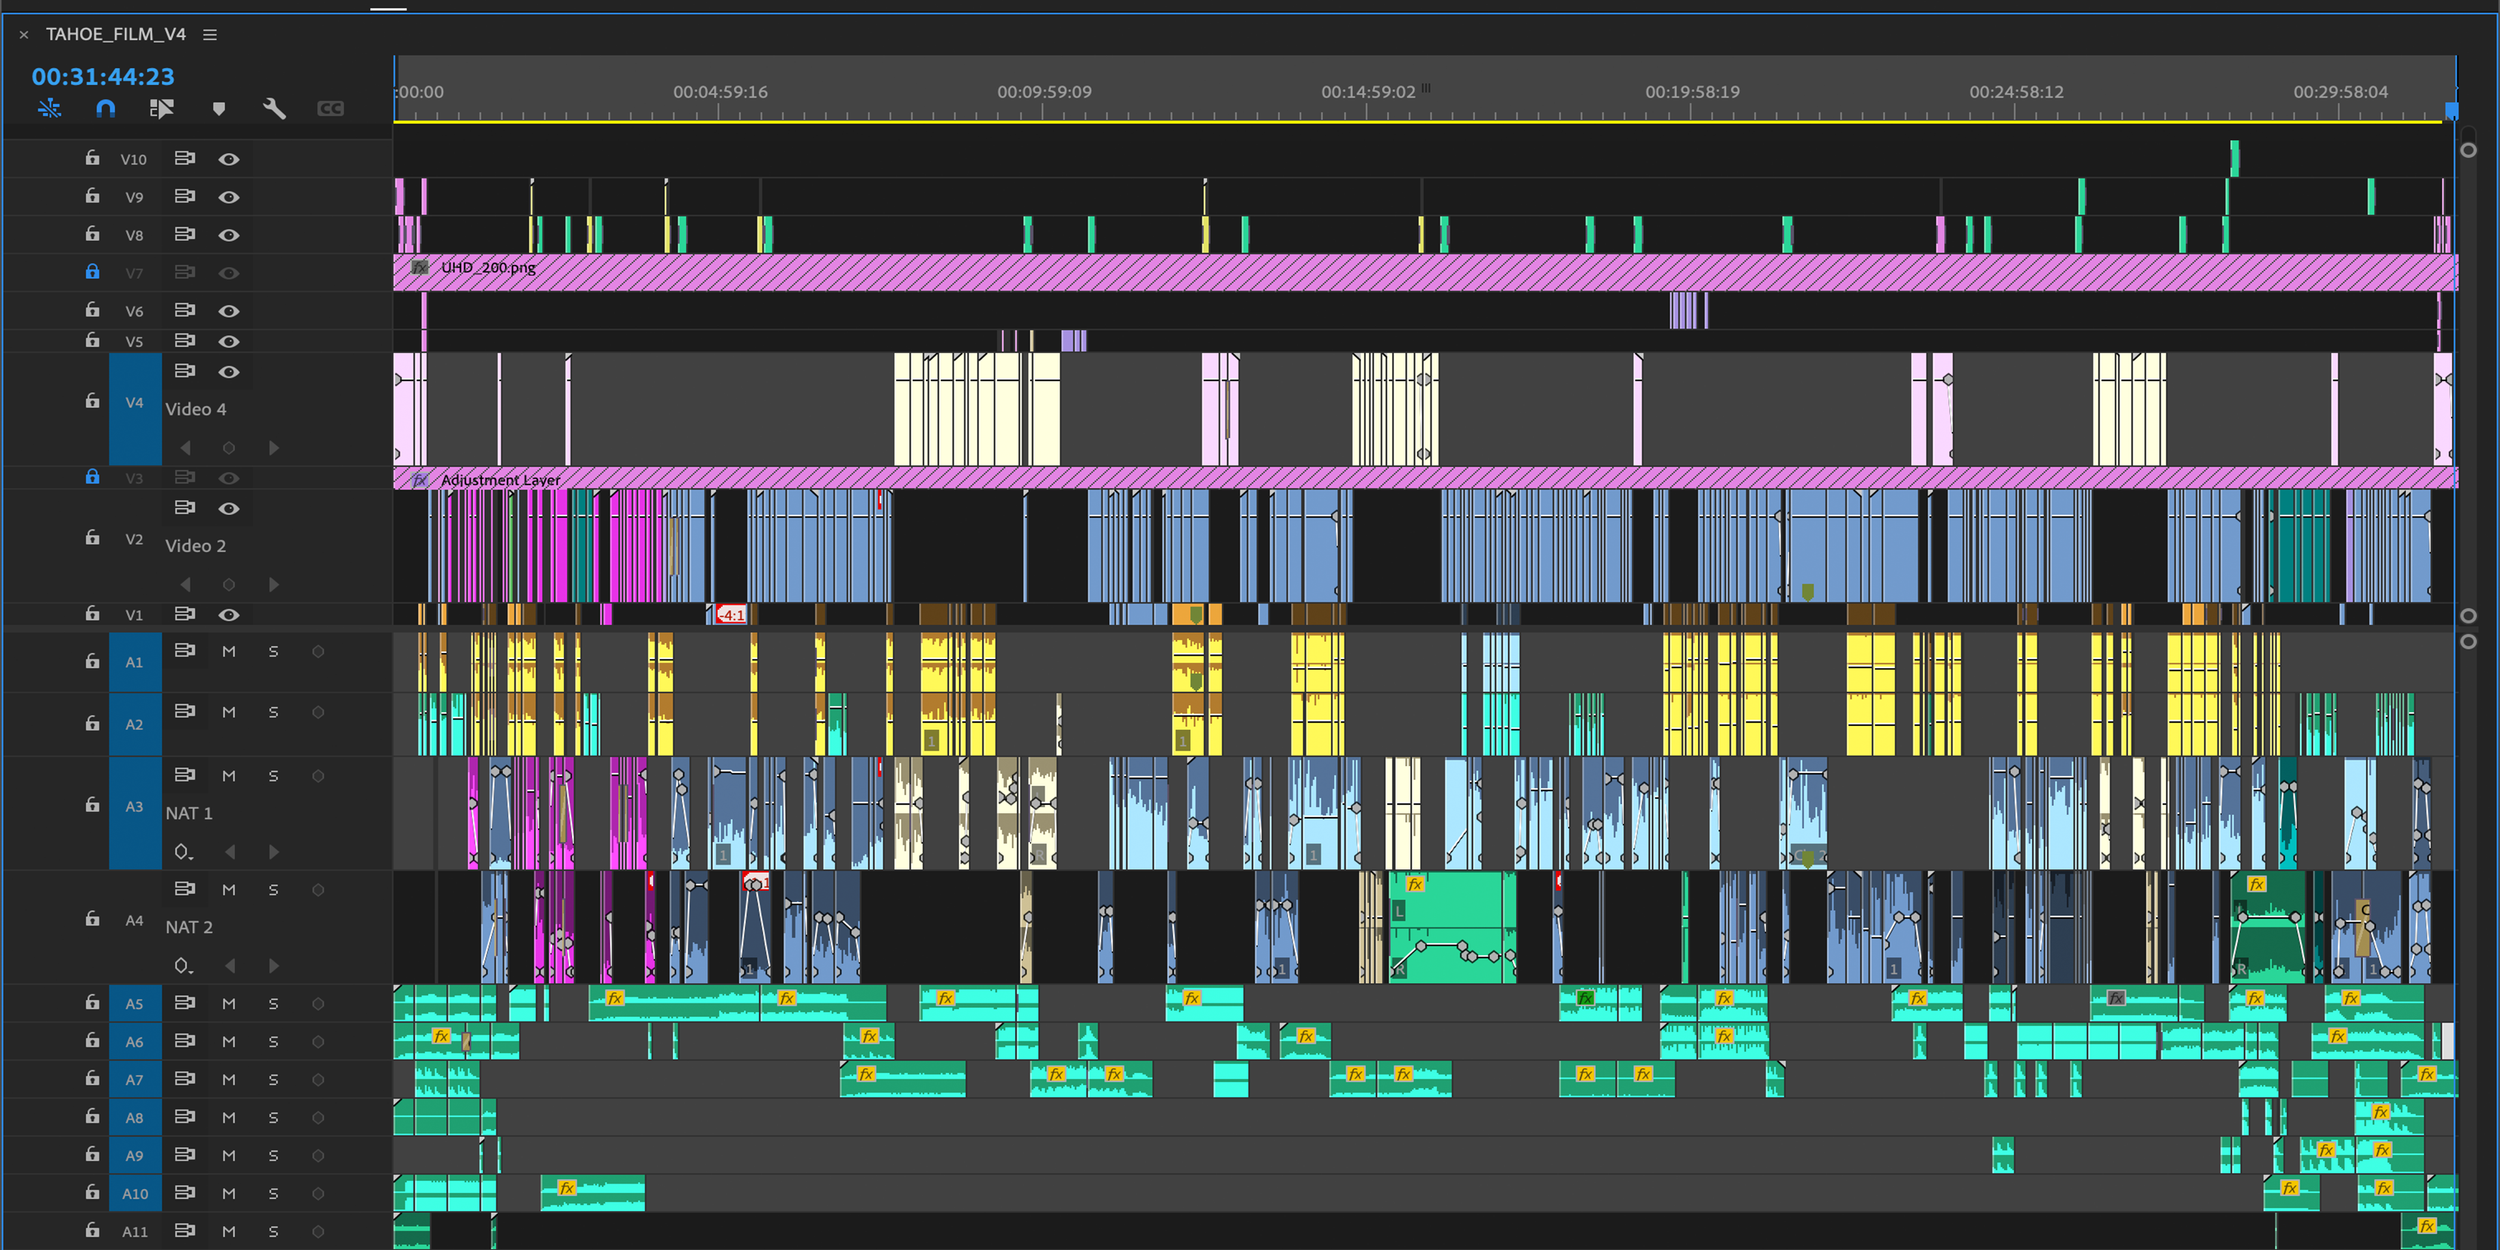Target the V4 track header
The width and height of the screenshot is (2500, 1250).
(x=134, y=402)
